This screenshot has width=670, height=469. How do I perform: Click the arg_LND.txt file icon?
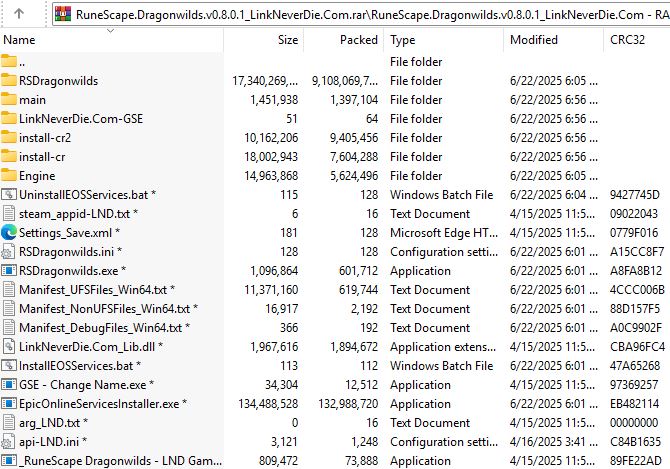point(9,422)
